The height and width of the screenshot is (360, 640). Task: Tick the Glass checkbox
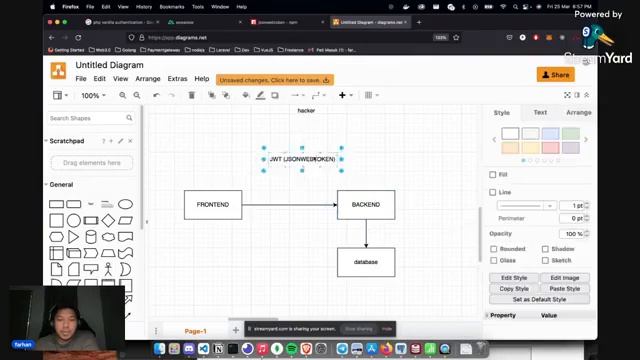[493, 260]
